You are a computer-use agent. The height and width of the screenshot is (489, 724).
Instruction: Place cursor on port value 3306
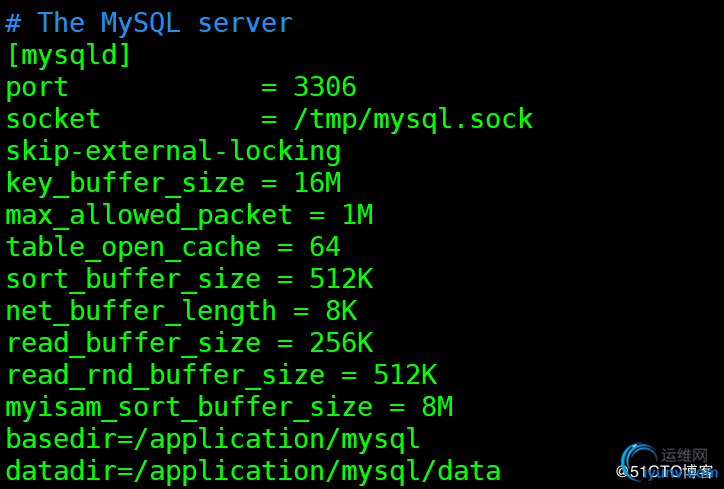(x=324, y=87)
